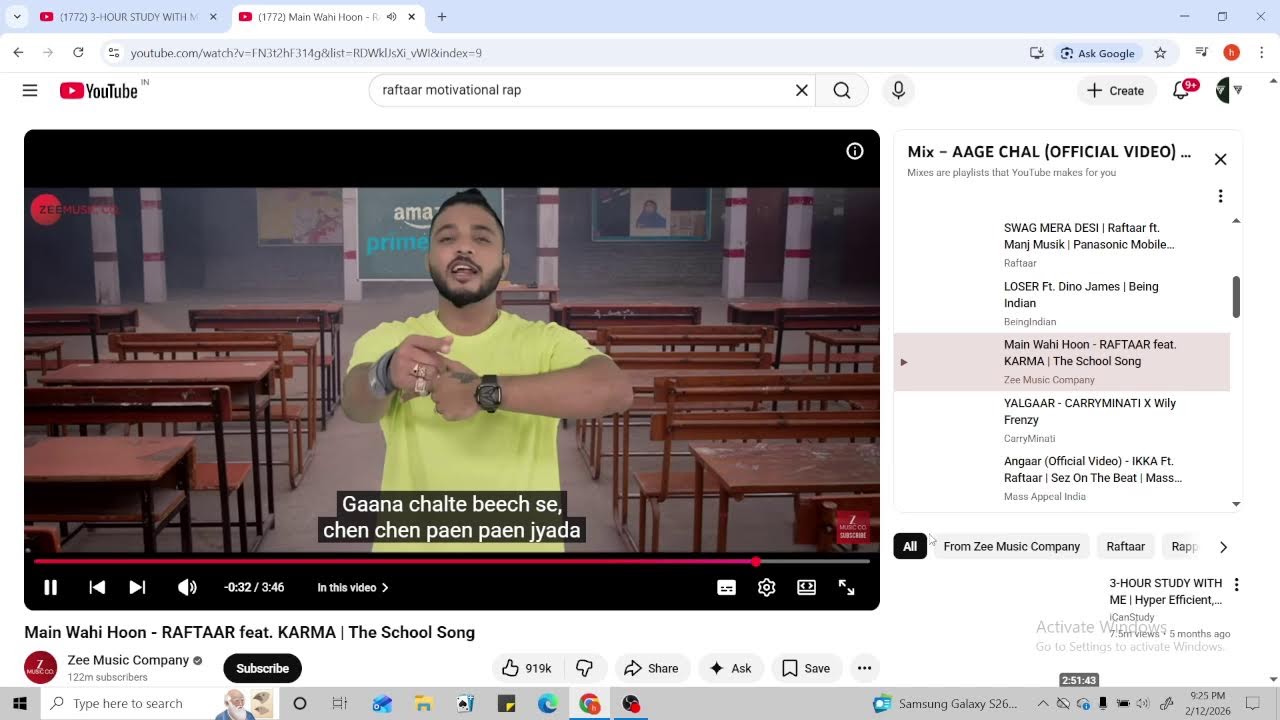
Task: Open File Explorer from taskbar
Action: tap(423, 704)
